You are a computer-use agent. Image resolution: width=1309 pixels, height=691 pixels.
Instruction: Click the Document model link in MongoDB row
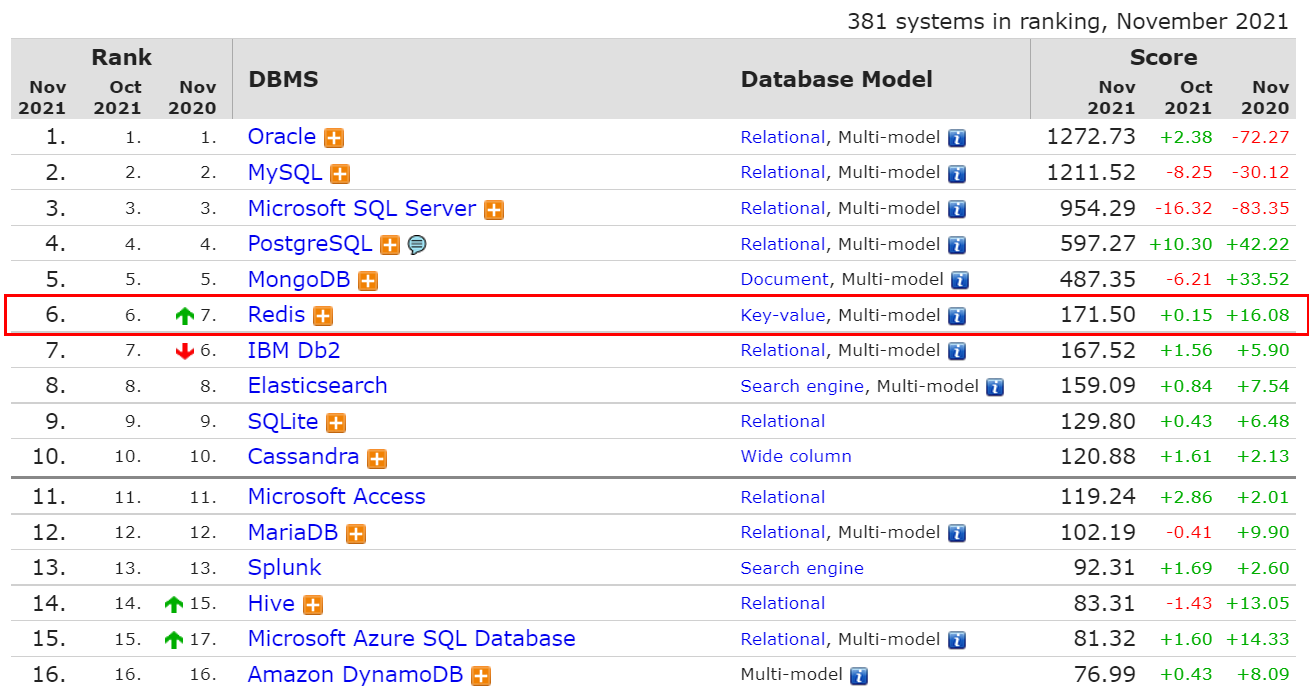coord(785,280)
